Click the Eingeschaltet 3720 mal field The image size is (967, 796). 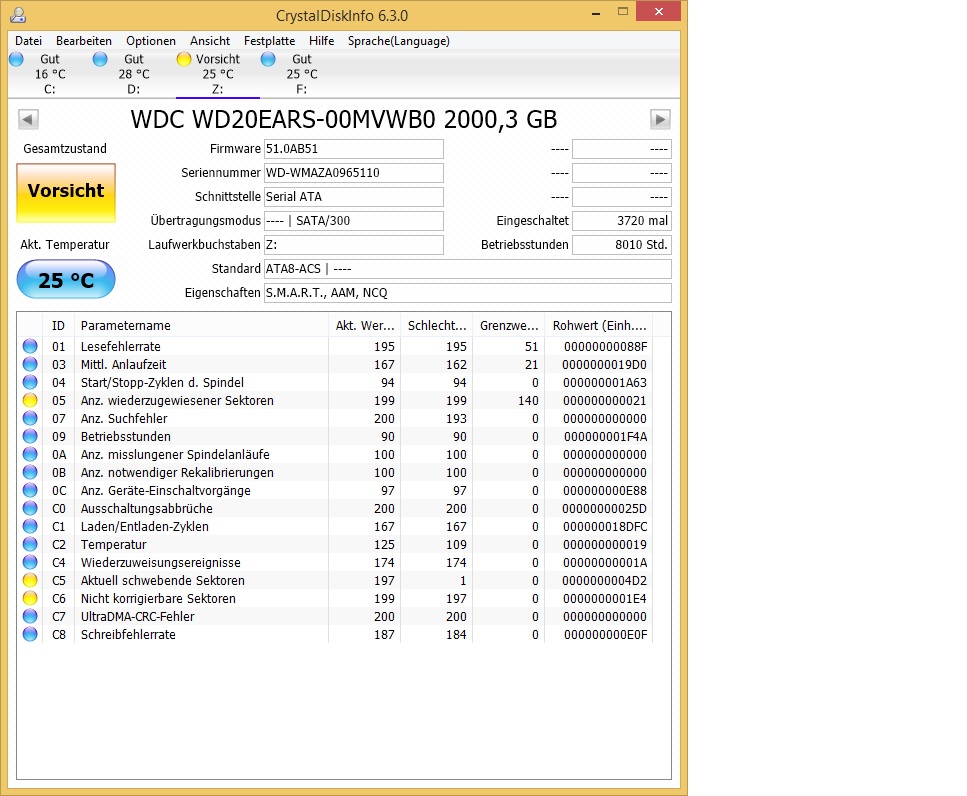tap(622, 221)
